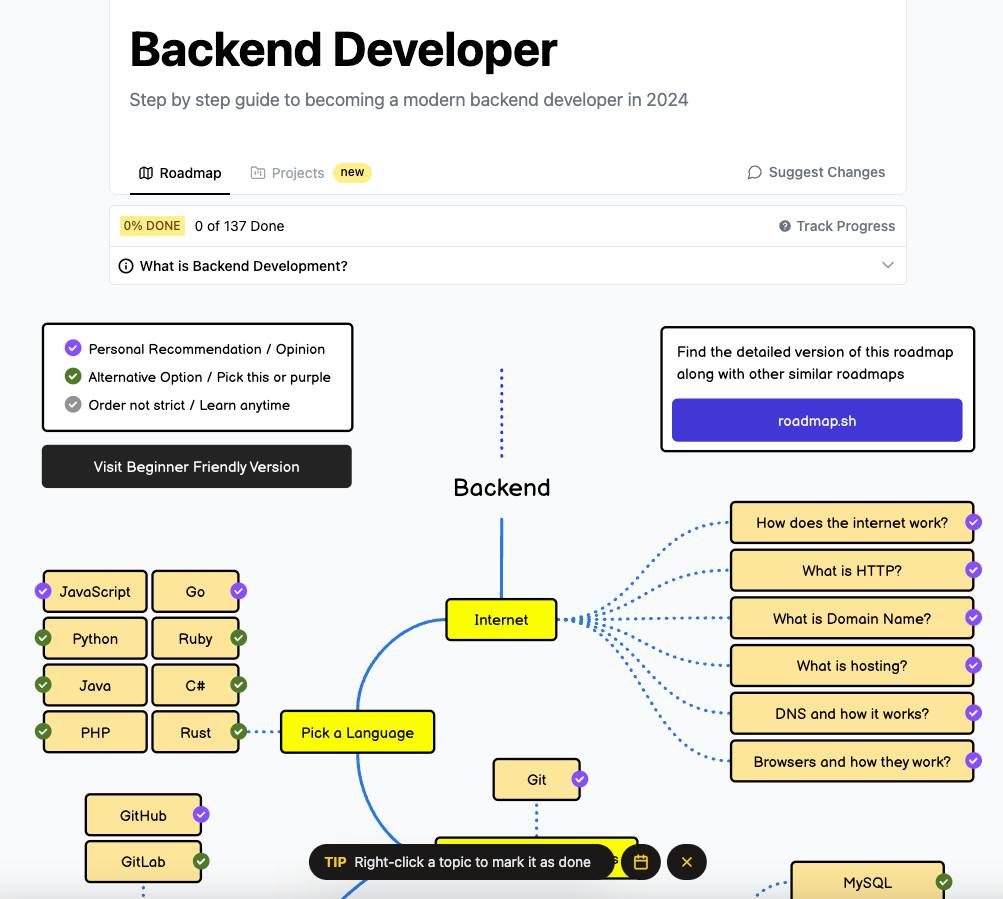
Task: Click the green check badge on Rust
Action: point(239,731)
